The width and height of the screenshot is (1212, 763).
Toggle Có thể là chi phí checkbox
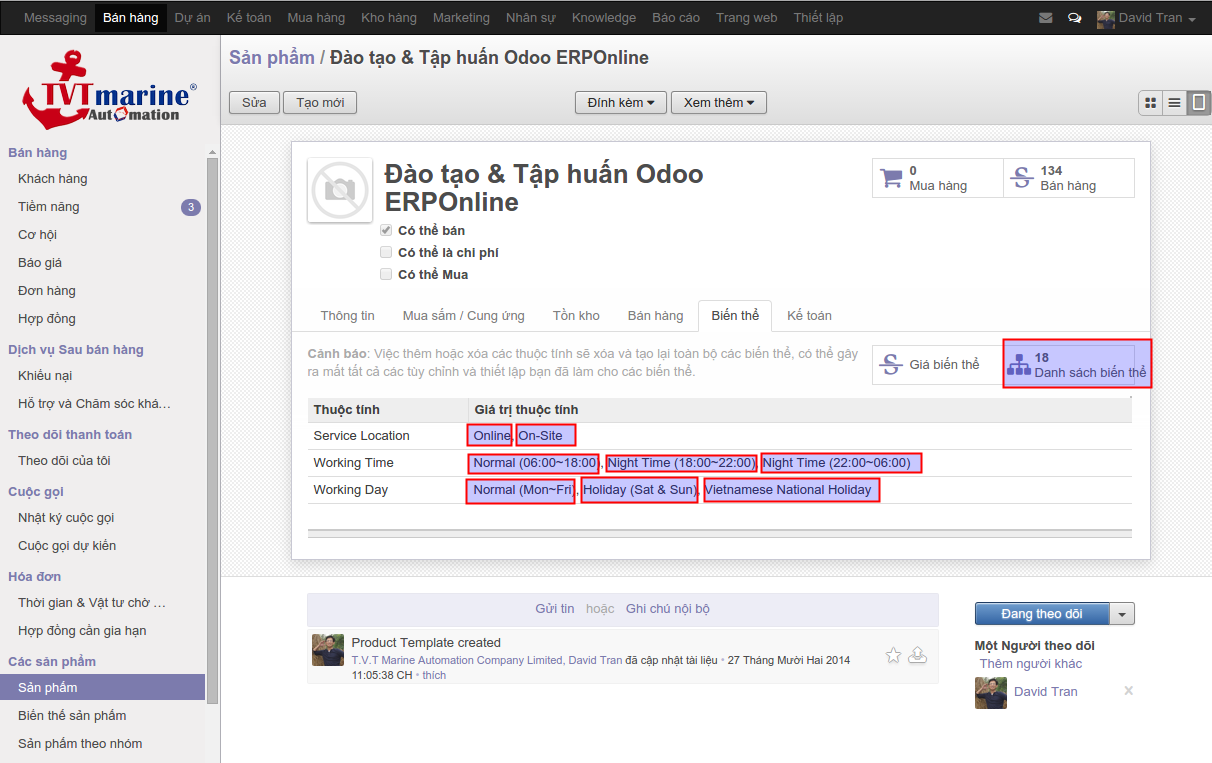(386, 252)
